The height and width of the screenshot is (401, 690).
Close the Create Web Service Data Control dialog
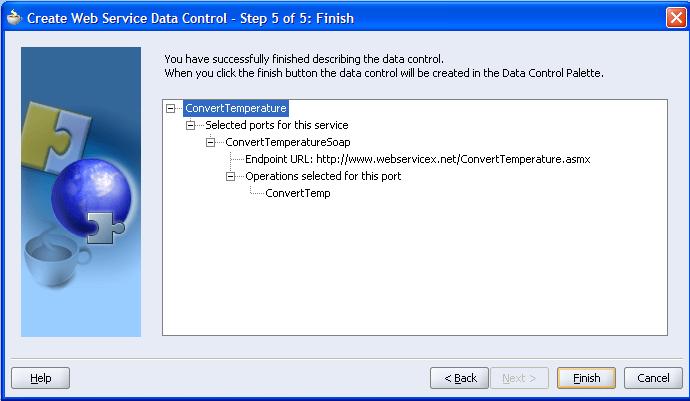click(675, 18)
